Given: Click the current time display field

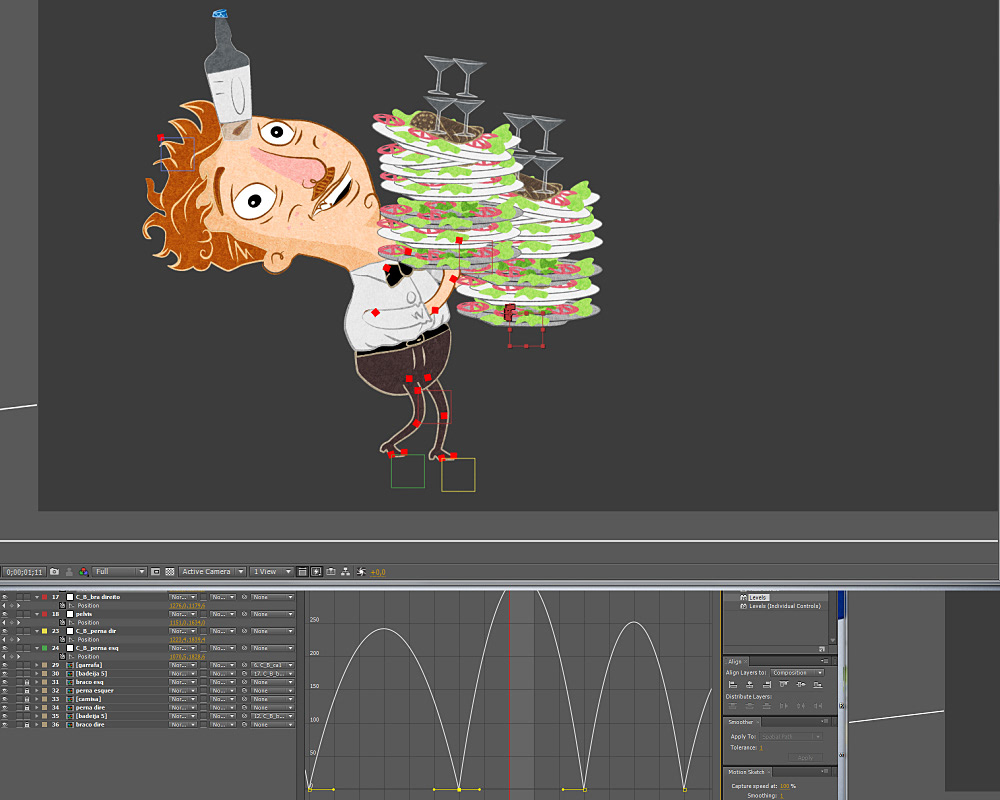Looking at the screenshot, I should click(x=22, y=571).
